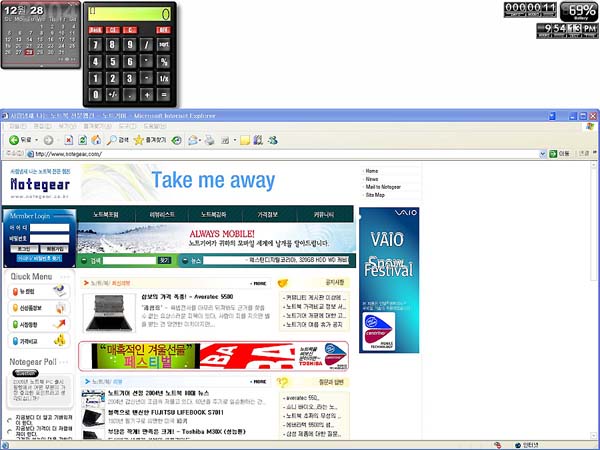Click the percent key on the calculator
The width and height of the screenshot is (600, 450).
(163, 62)
